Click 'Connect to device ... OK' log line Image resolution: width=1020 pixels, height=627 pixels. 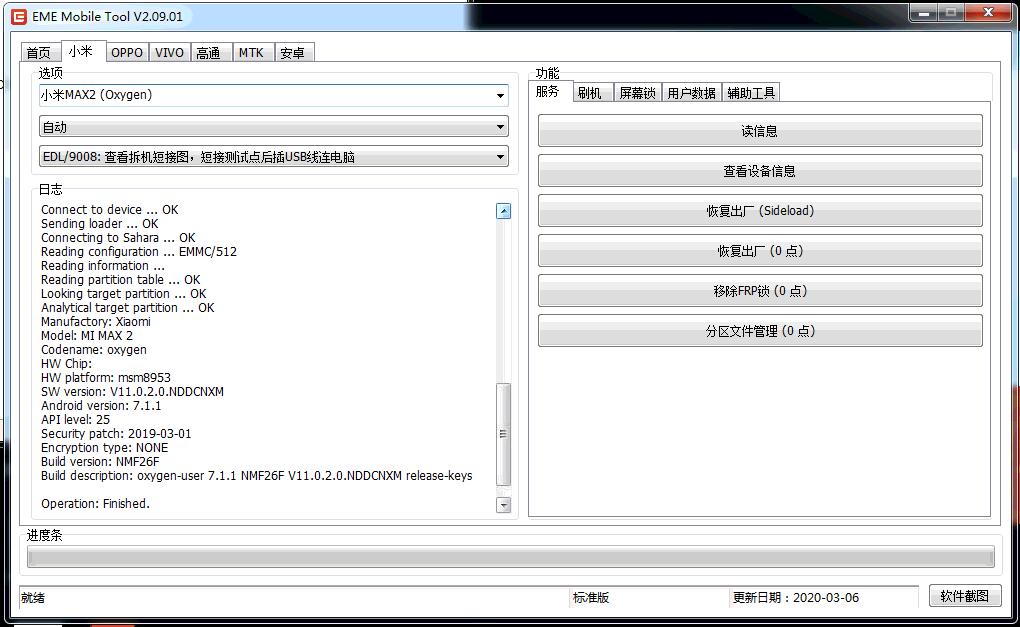tap(109, 209)
